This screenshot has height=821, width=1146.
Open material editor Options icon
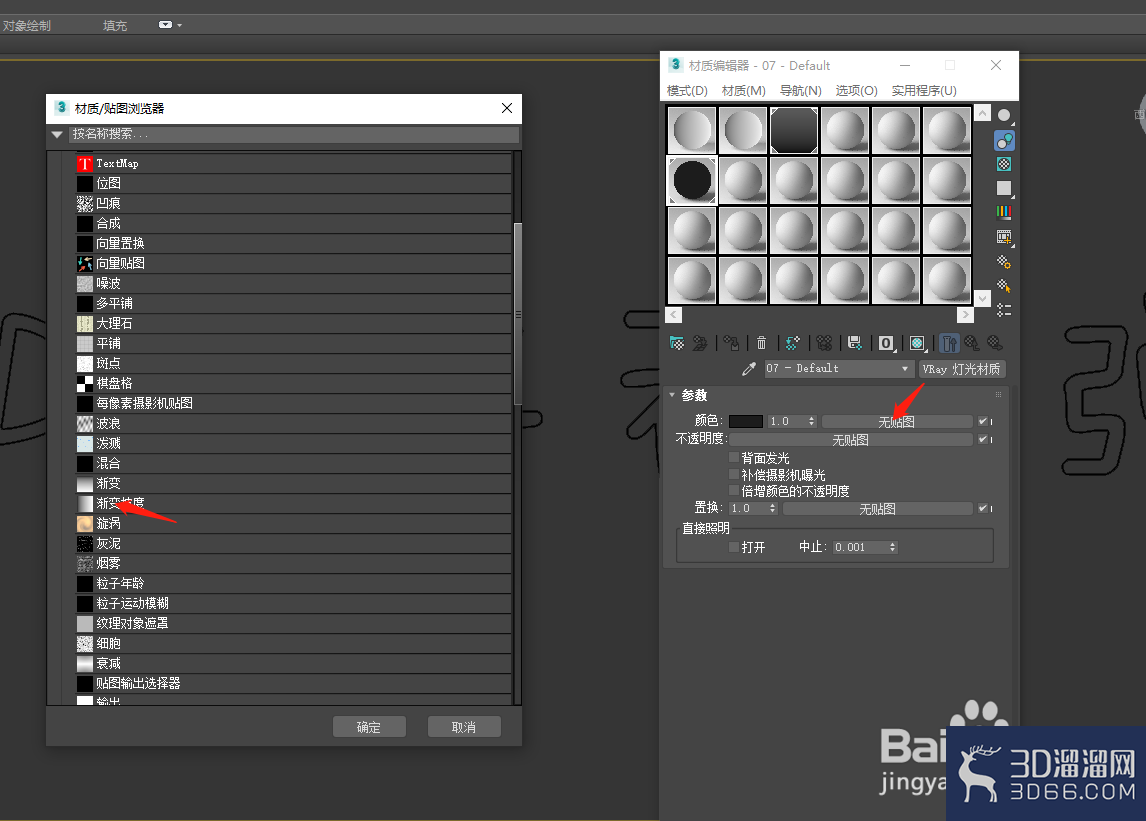pos(1005,262)
